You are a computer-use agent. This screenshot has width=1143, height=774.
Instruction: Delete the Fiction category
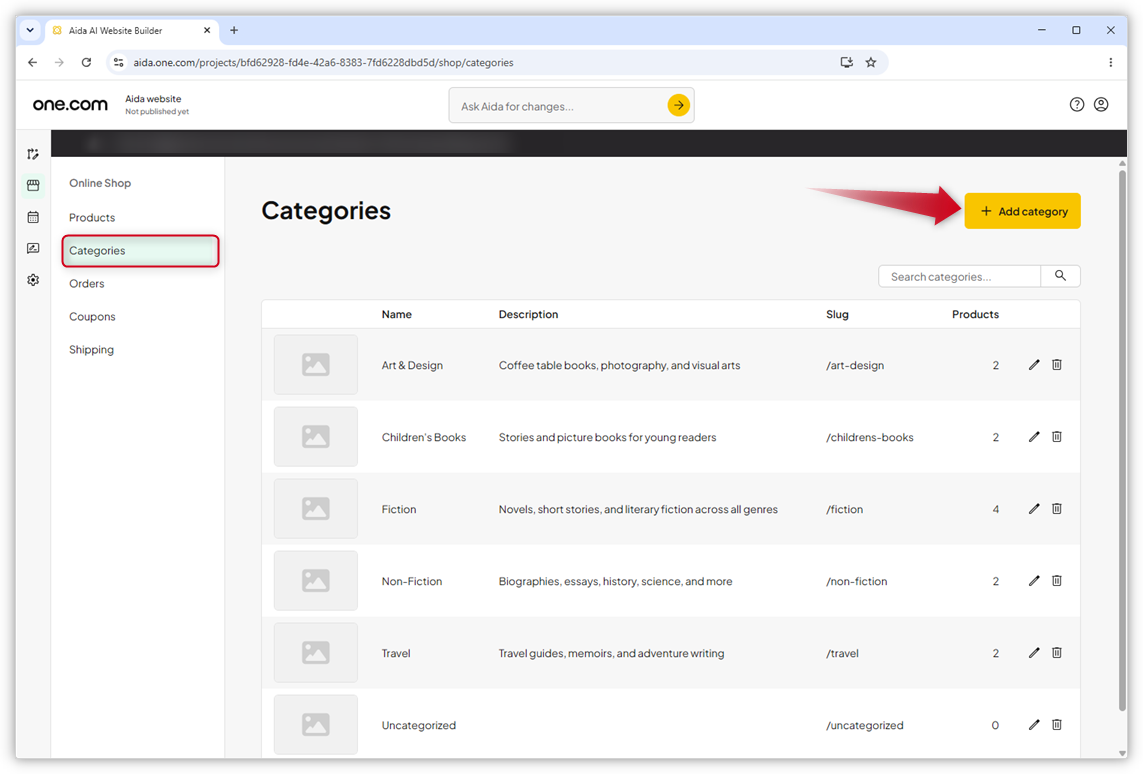point(1056,509)
